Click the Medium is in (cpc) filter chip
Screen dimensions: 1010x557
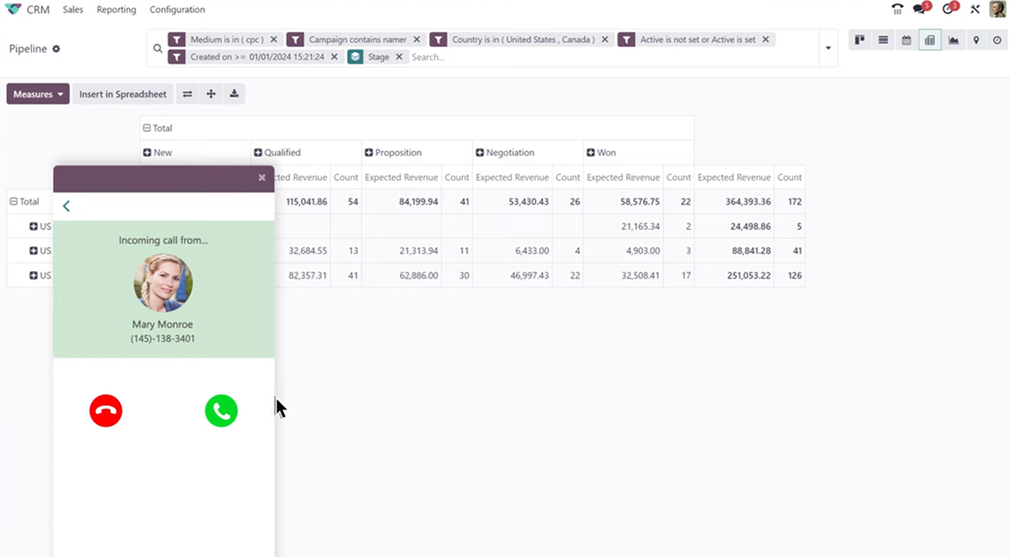click(227, 39)
